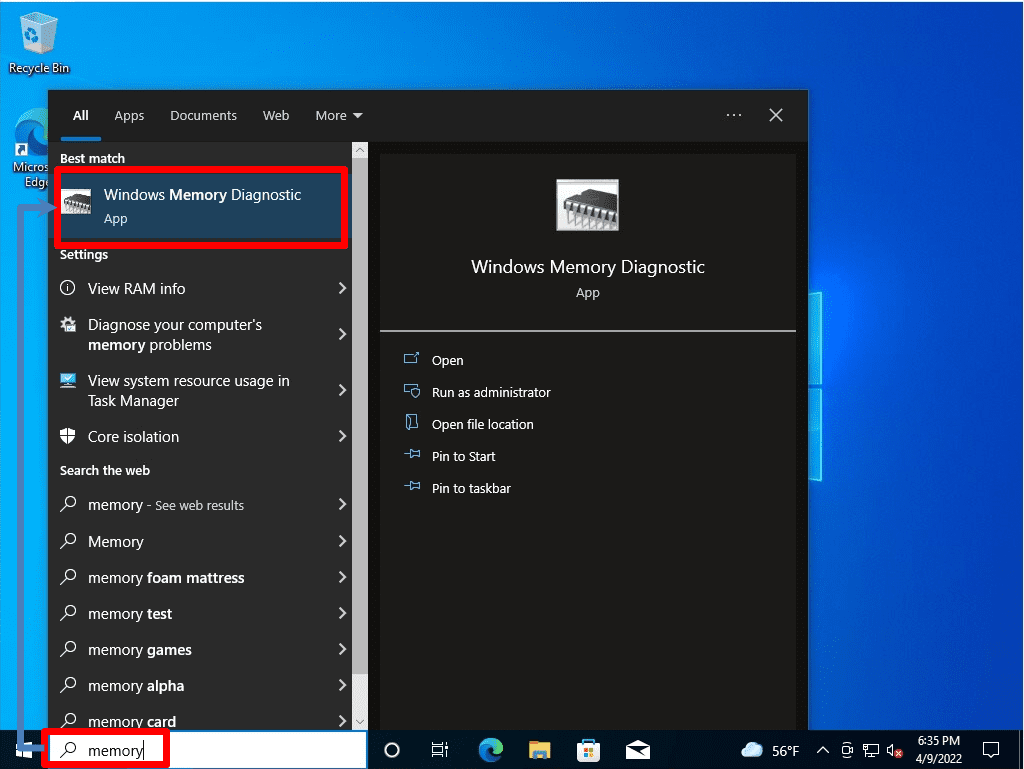Click the network tray icon

[x=871, y=751]
